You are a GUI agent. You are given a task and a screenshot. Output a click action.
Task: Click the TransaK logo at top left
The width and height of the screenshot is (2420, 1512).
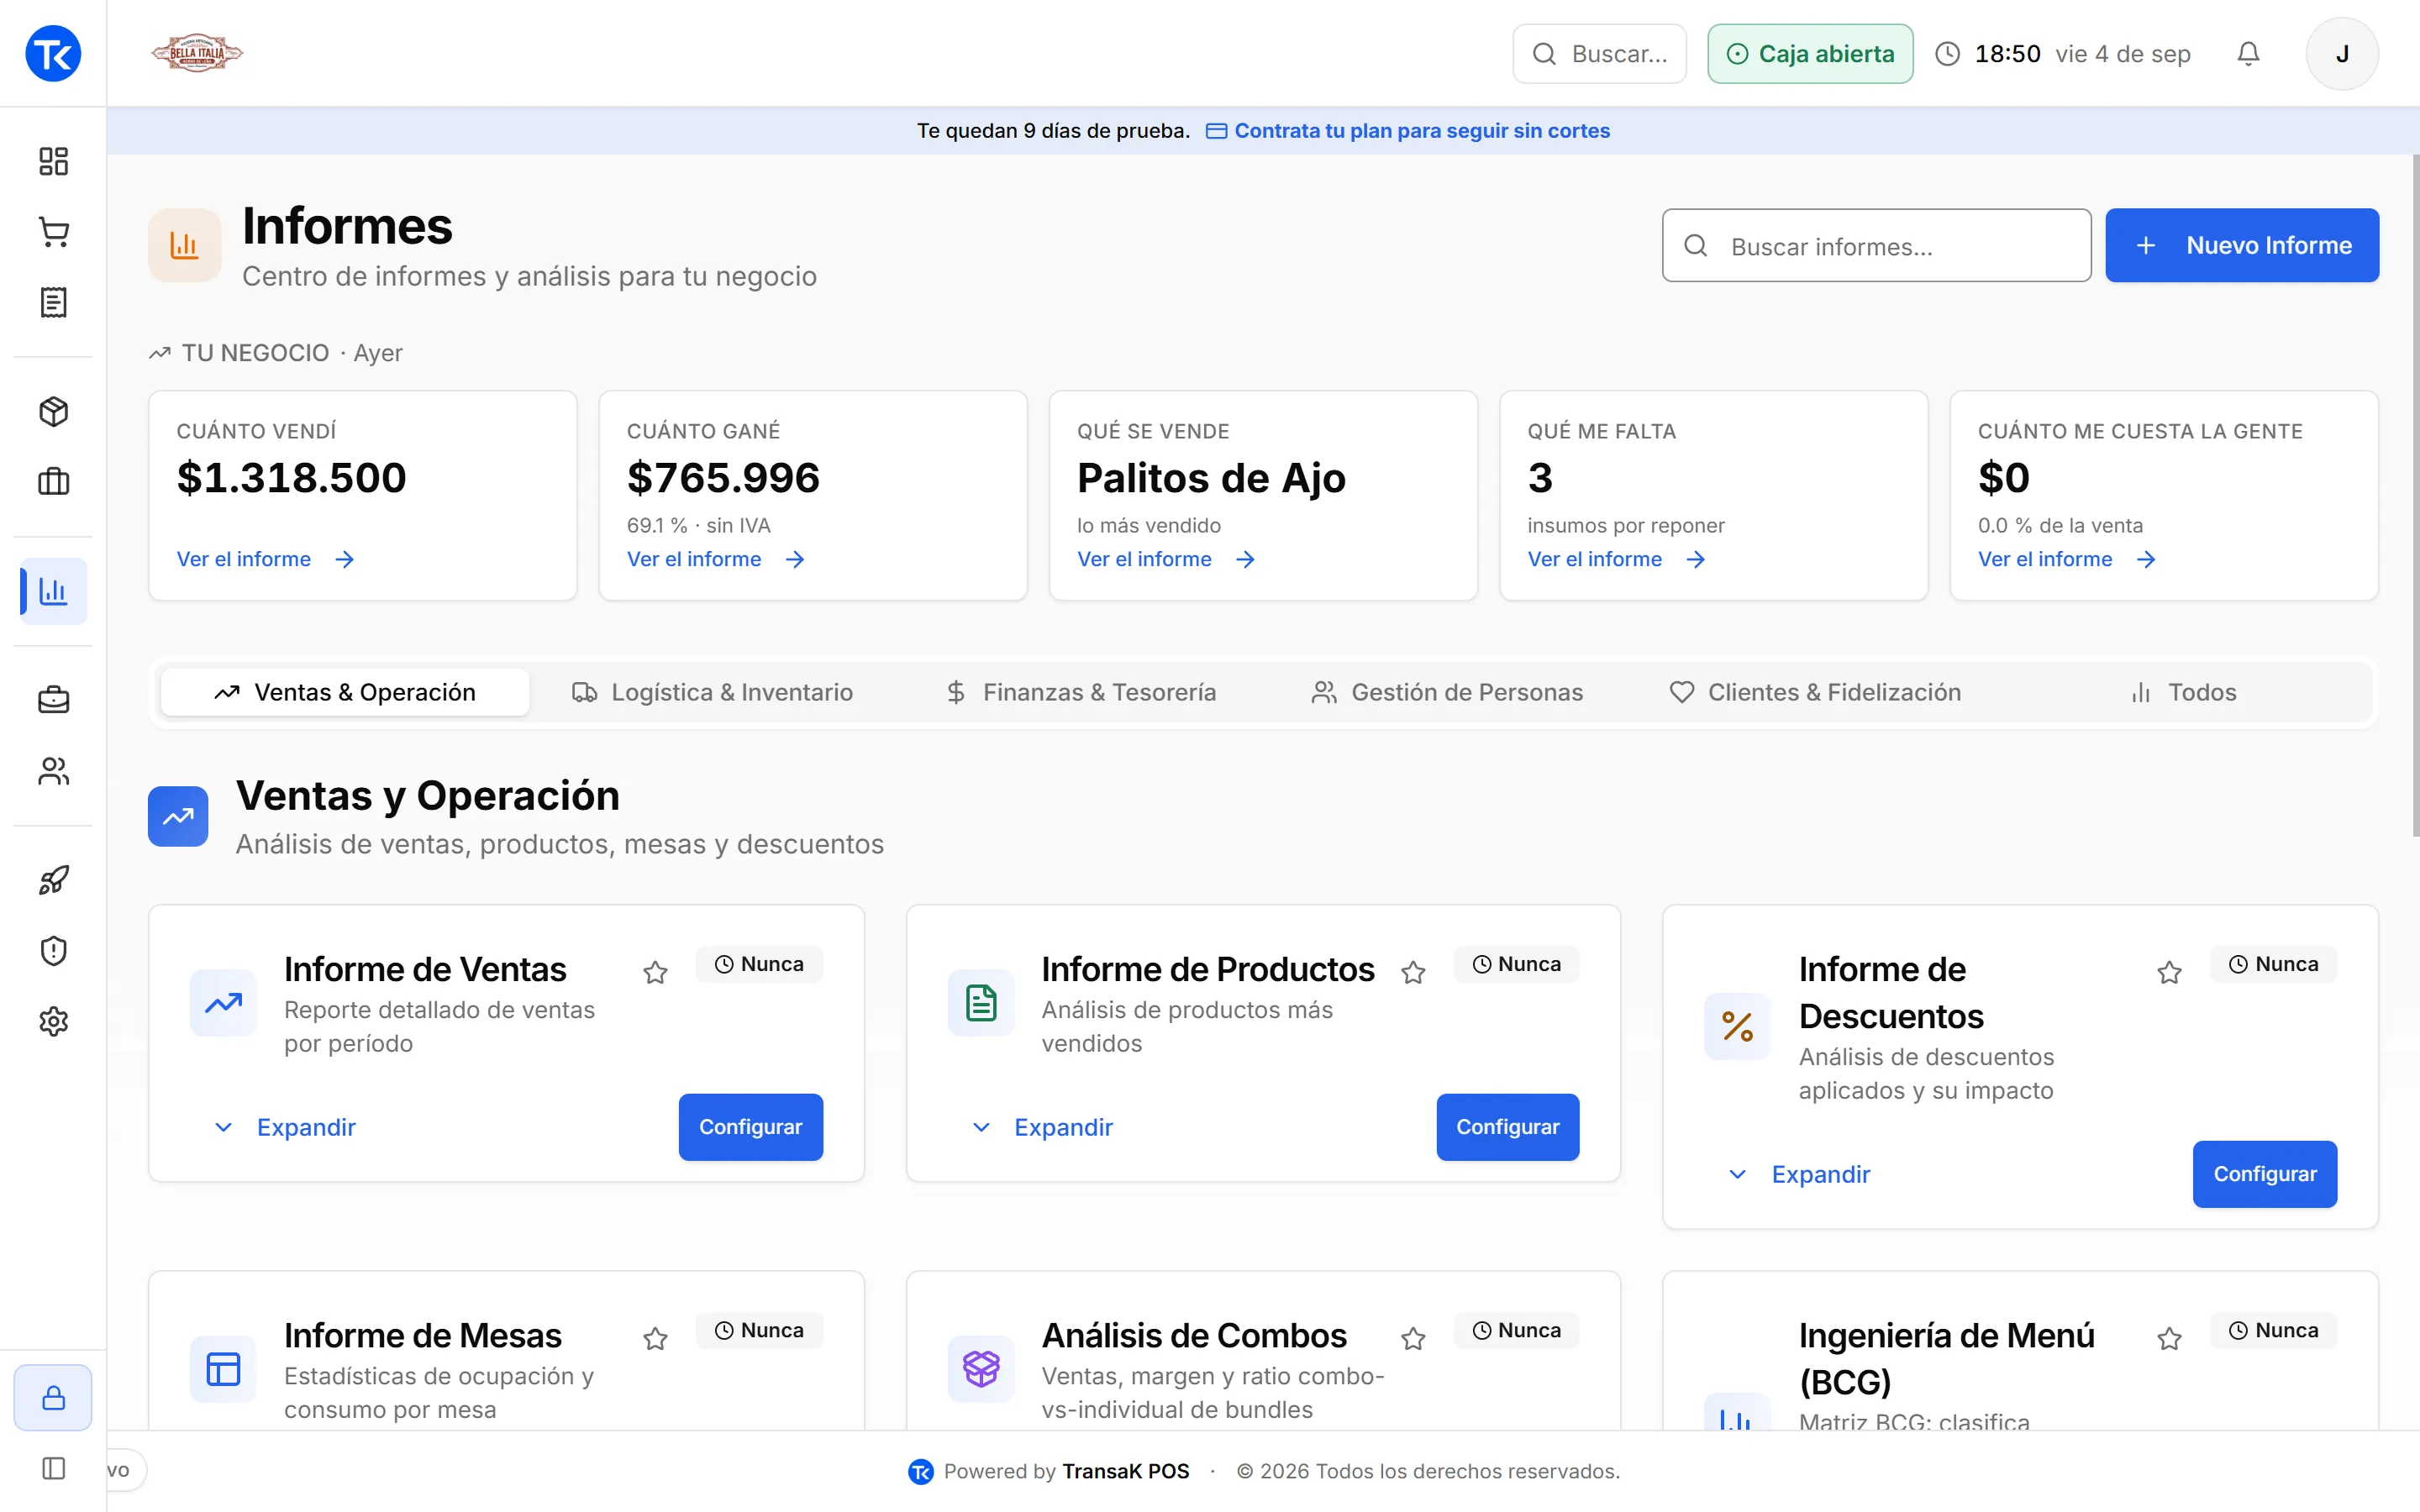point(53,53)
